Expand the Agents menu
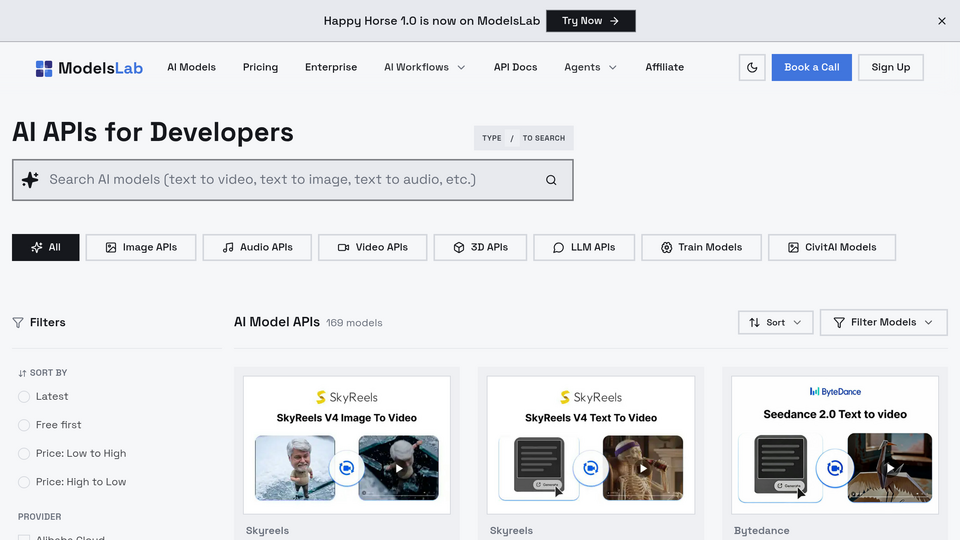This screenshot has height=540, width=960. [x=590, y=67]
